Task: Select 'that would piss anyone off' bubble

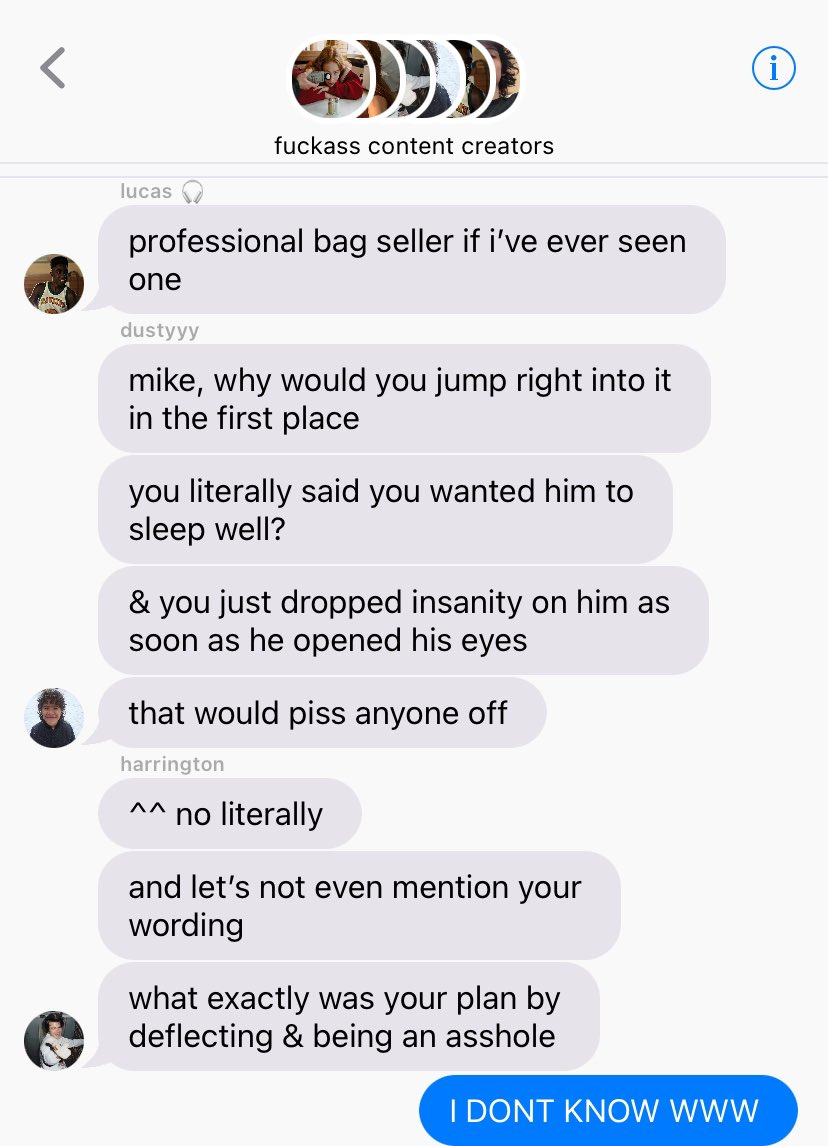Action: point(322,713)
